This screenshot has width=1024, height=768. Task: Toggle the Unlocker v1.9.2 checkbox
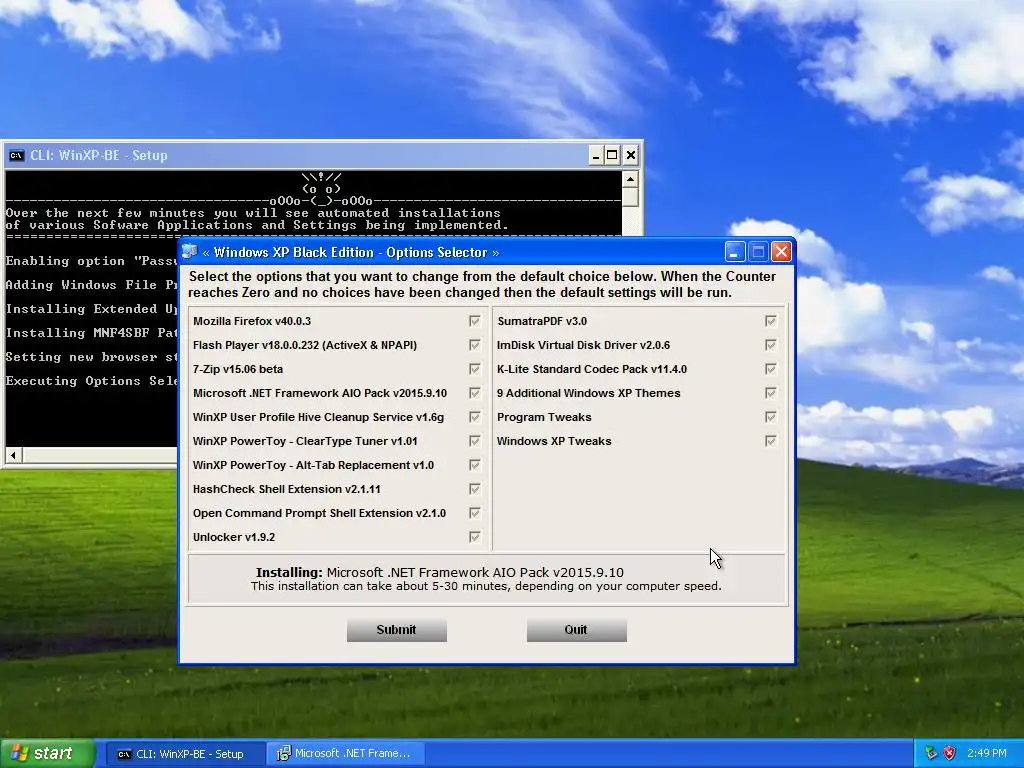click(x=475, y=537)
